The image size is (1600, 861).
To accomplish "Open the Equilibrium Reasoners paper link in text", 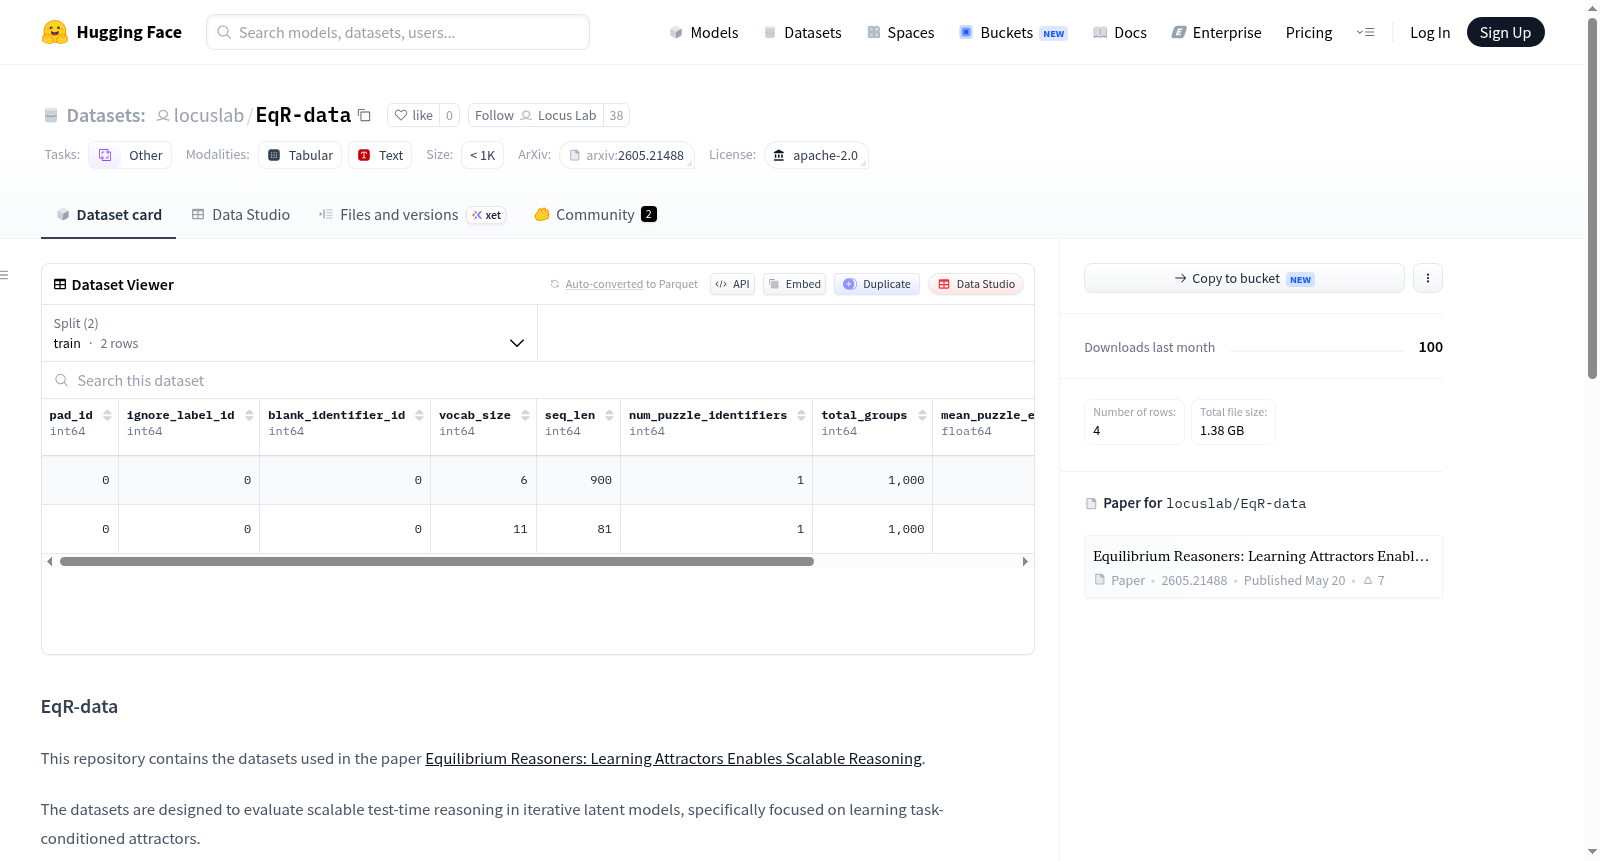I will click(x=673, y=759).
